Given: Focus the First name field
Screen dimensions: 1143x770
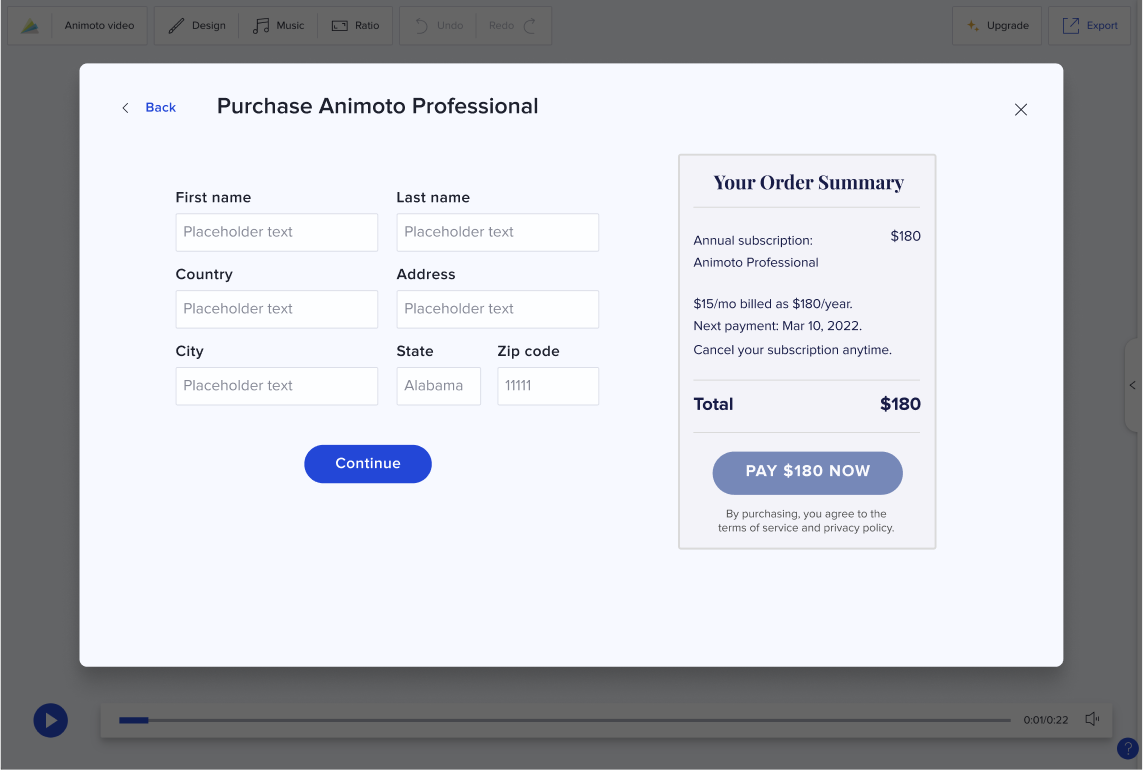Looking at the screenshot, I should 276,233.
